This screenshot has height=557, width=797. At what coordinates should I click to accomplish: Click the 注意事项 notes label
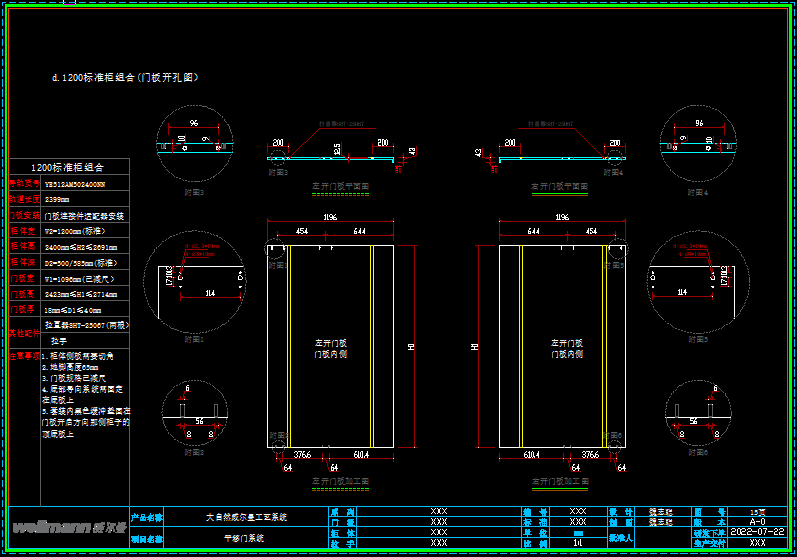25,355
